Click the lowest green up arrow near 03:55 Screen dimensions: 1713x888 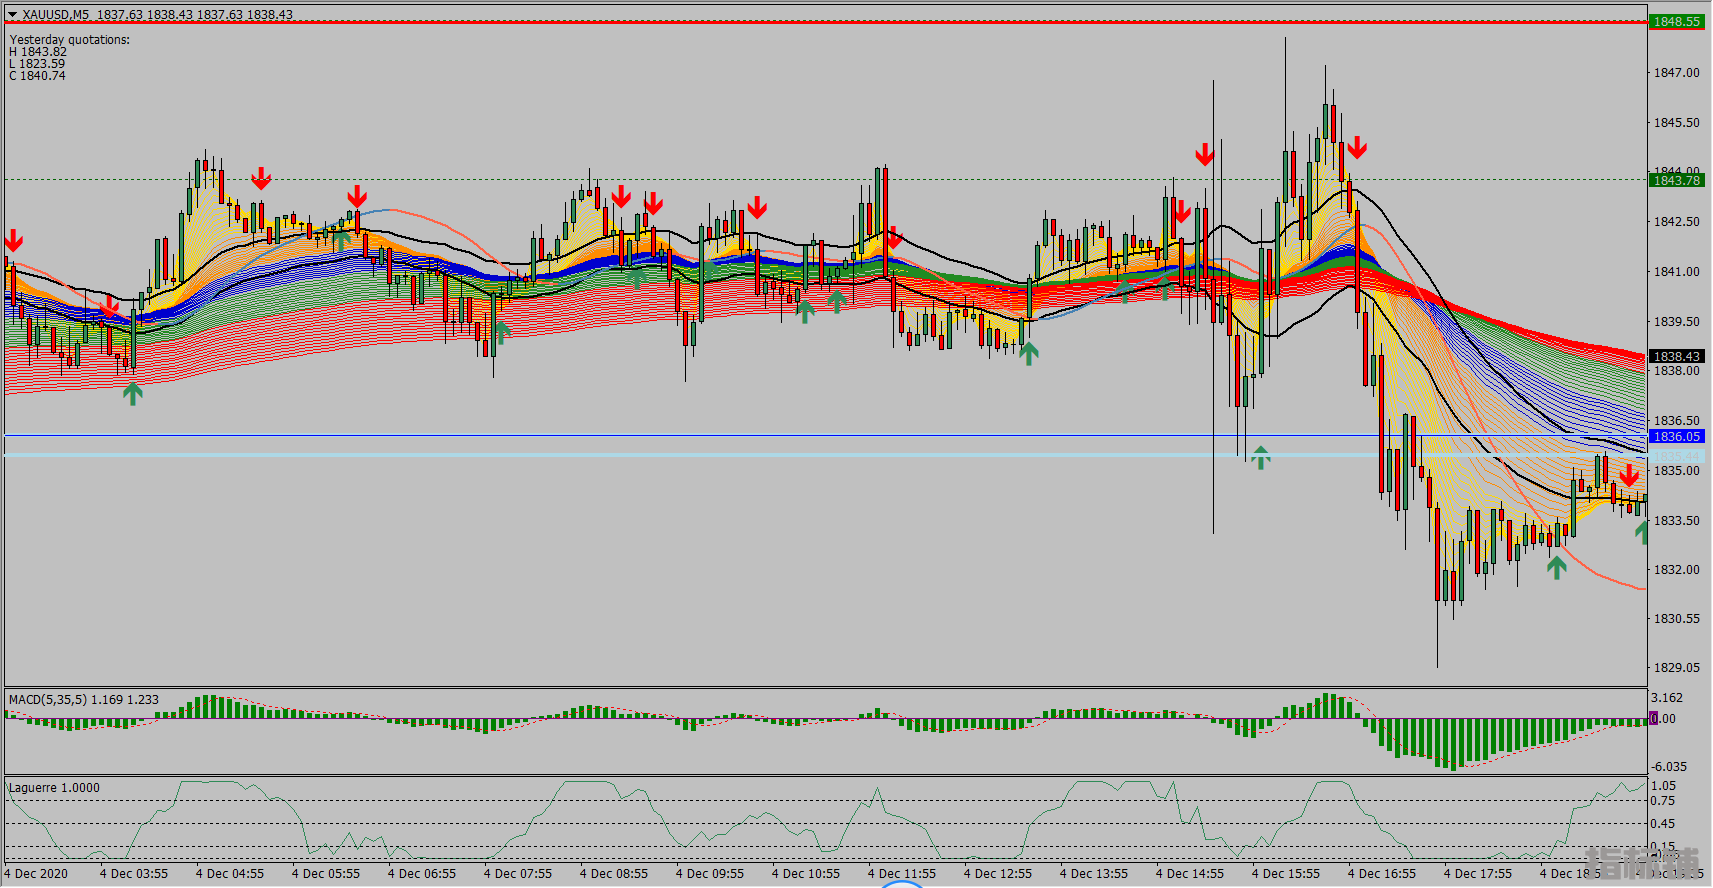point(133,393)
